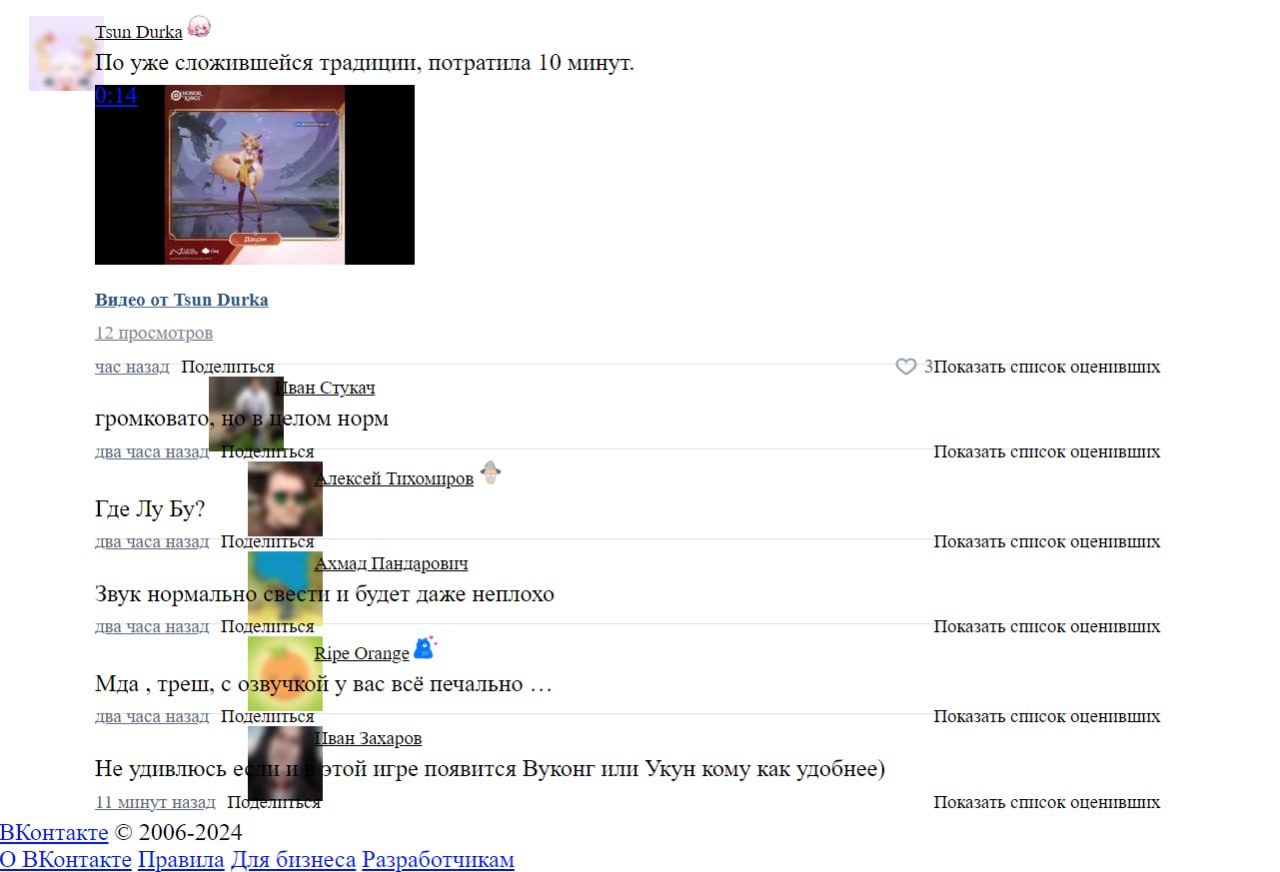Open Алексей Тихомиров's profile name link
The height and width of the screenshot is (872, 1280).
tap(394, 479)
